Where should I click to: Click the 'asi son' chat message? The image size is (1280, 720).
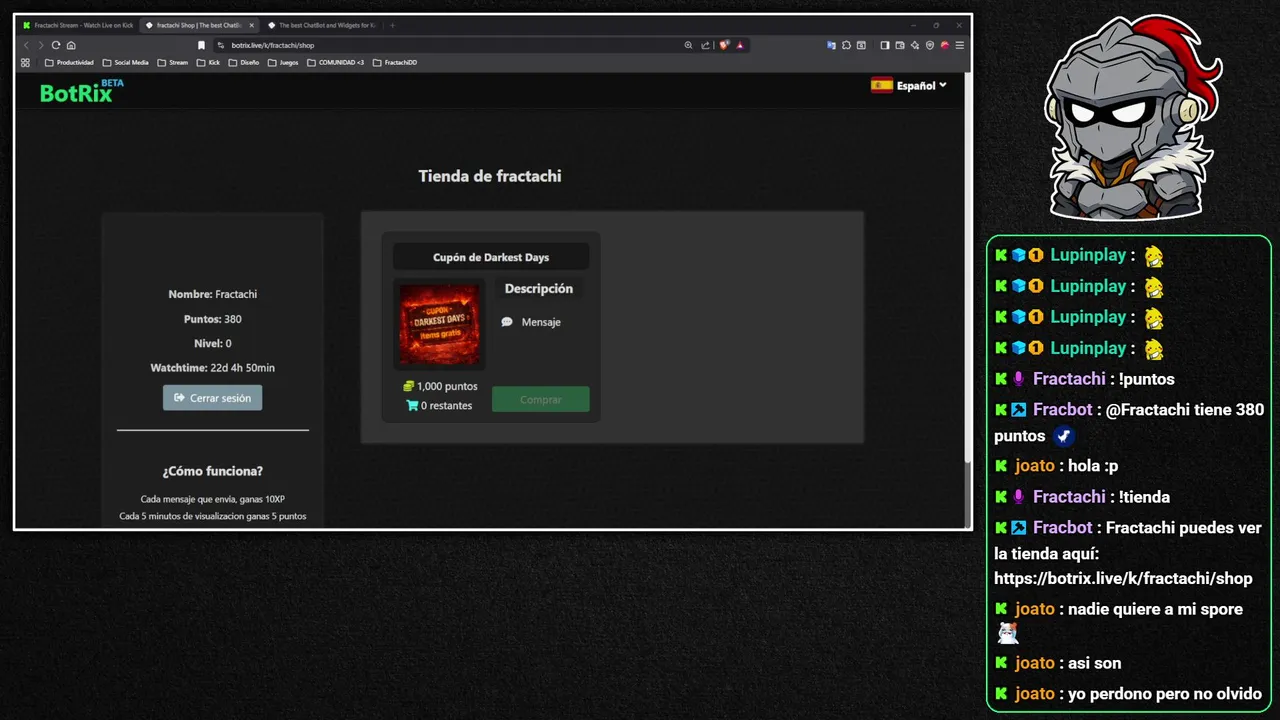click(1094, 663)
